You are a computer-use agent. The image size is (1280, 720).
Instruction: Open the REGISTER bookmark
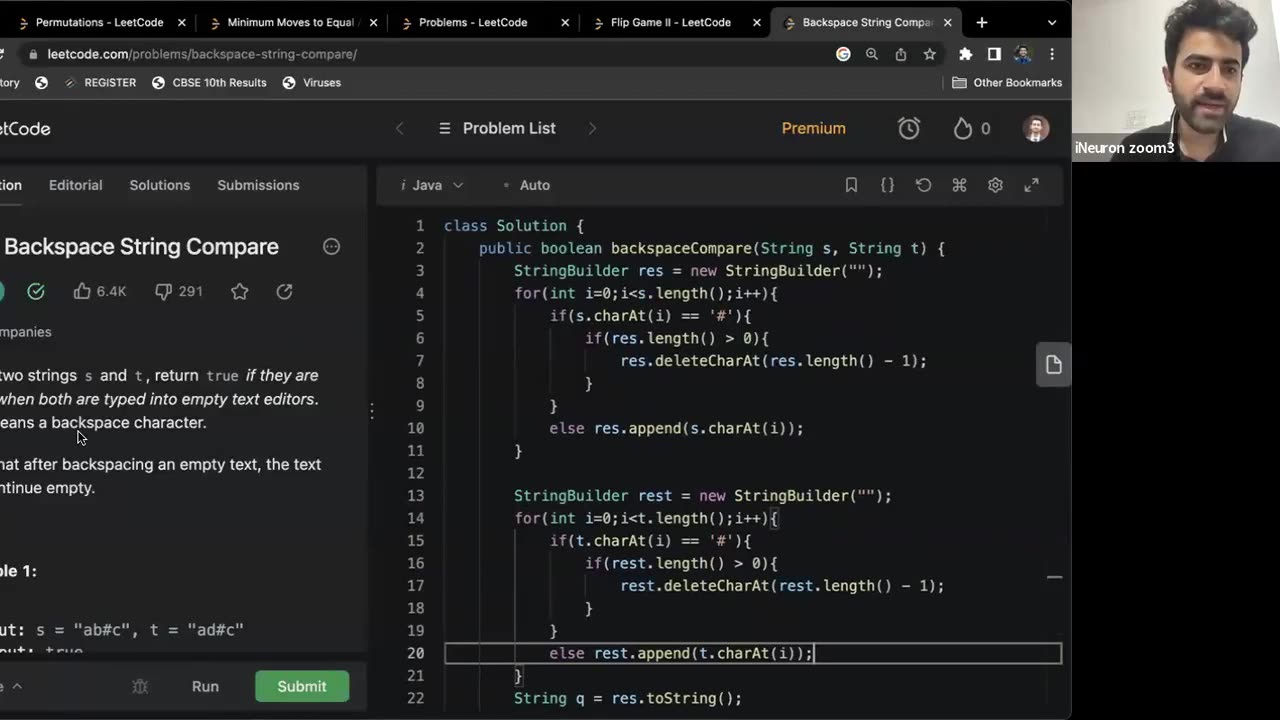(100, 83)
